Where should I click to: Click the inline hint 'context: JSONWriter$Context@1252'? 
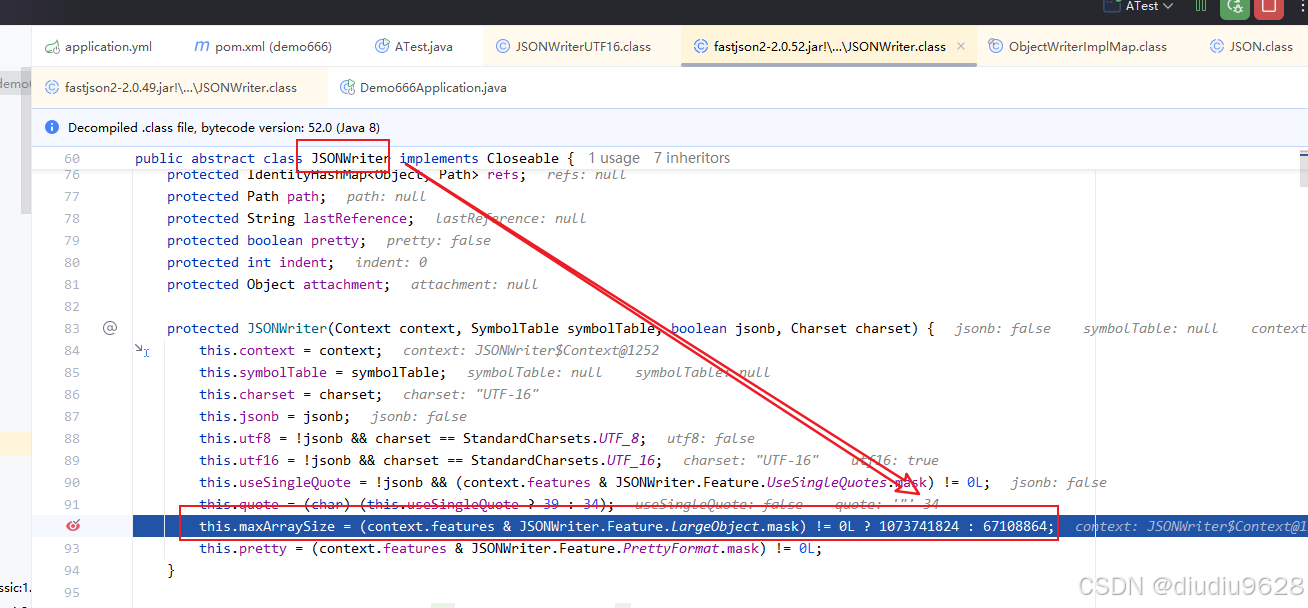tap(531, 350)
